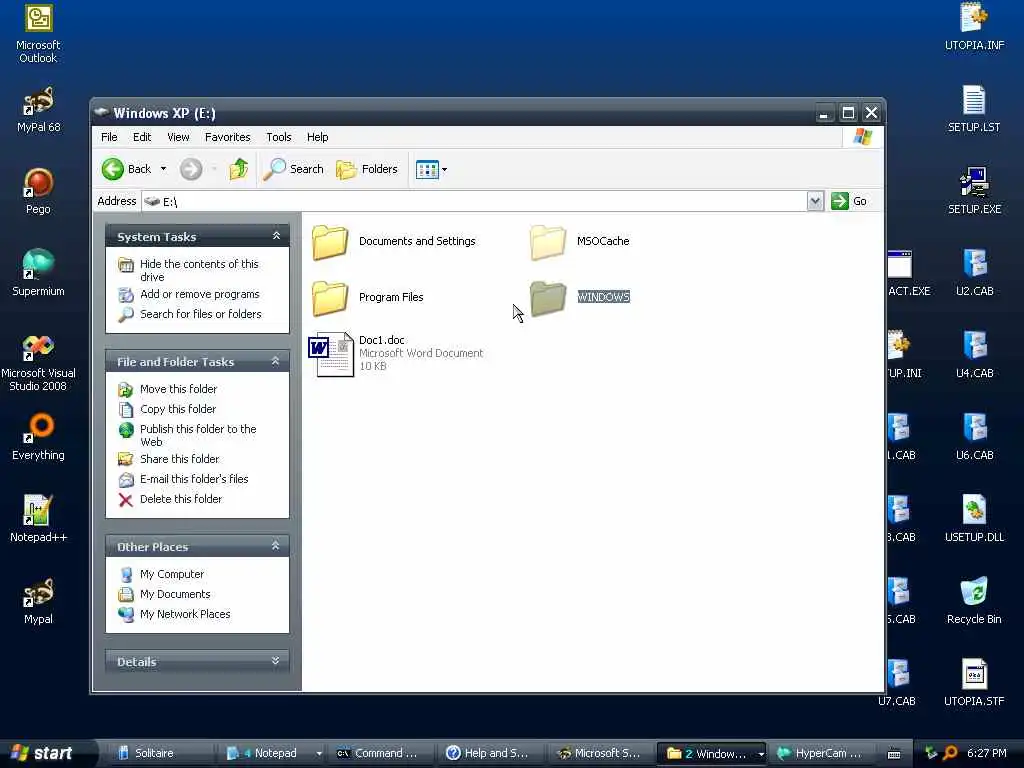Open the View menu
Viewport: 1024px width, 768px height.
pyautogui.click(x=178, y=137)
